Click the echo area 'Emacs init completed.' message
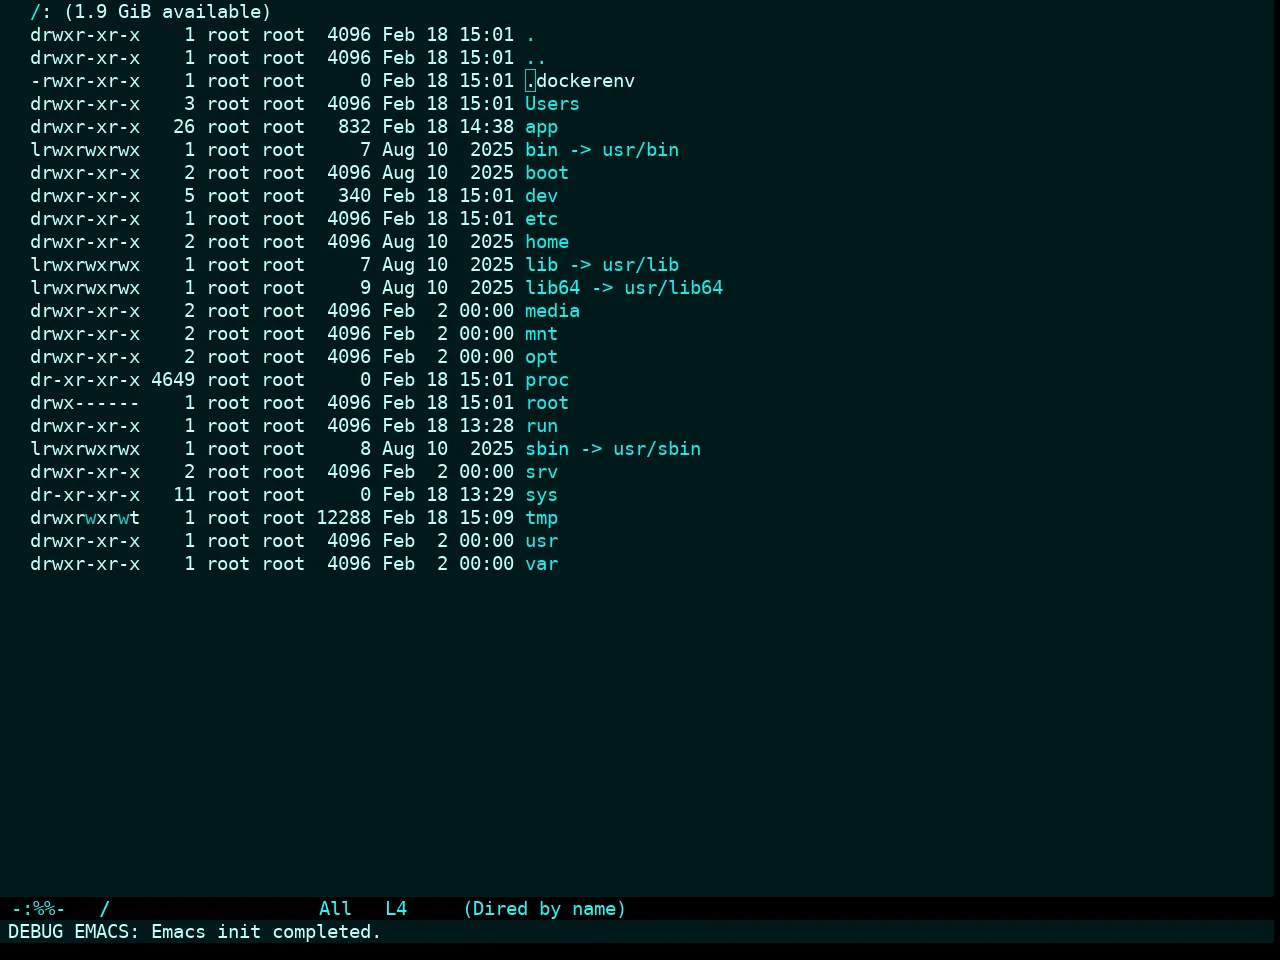Image resolution: width=1280 pixels, height=960 pixels. (x=266, y=932)
